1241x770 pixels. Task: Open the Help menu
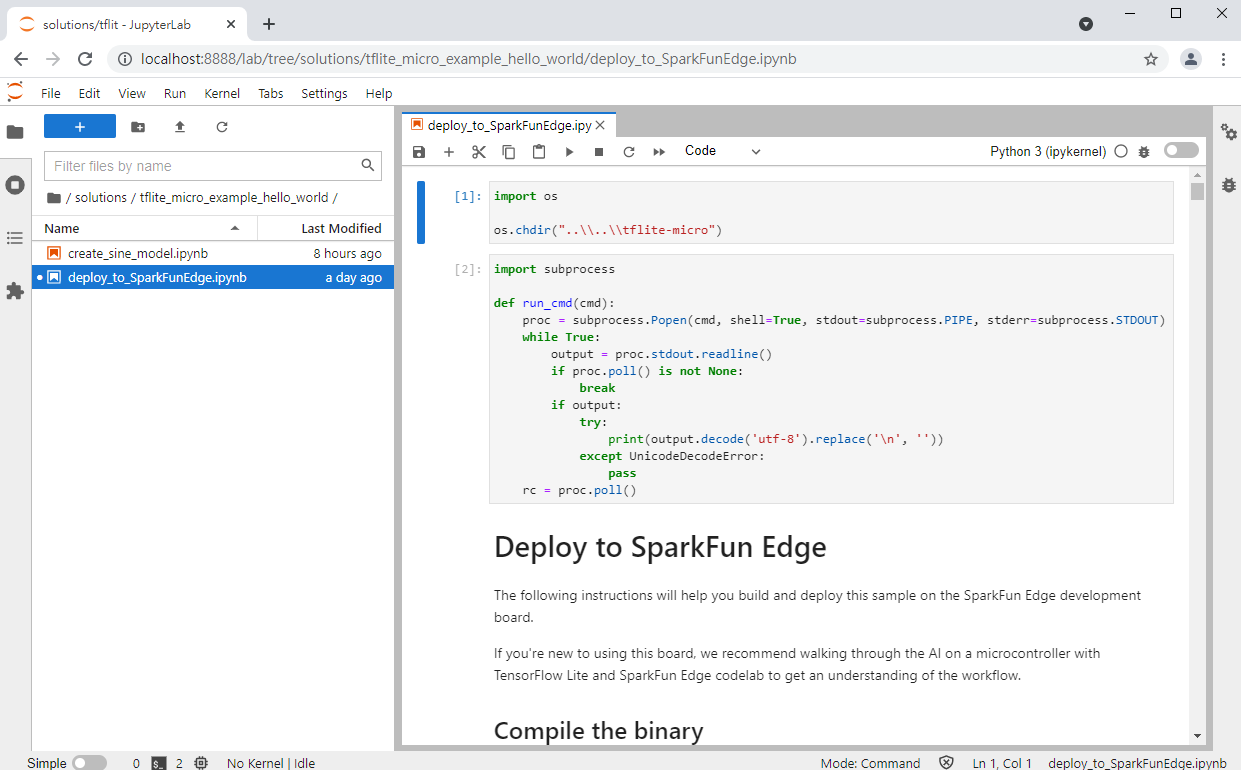click(379, 93)
